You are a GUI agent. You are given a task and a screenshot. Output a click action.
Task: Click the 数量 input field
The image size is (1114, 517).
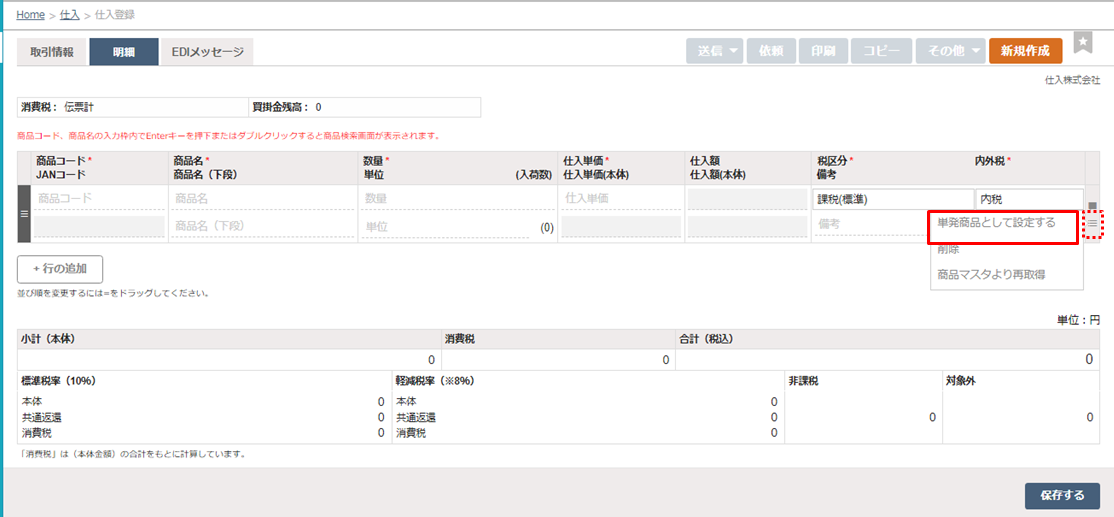(458, 199)
